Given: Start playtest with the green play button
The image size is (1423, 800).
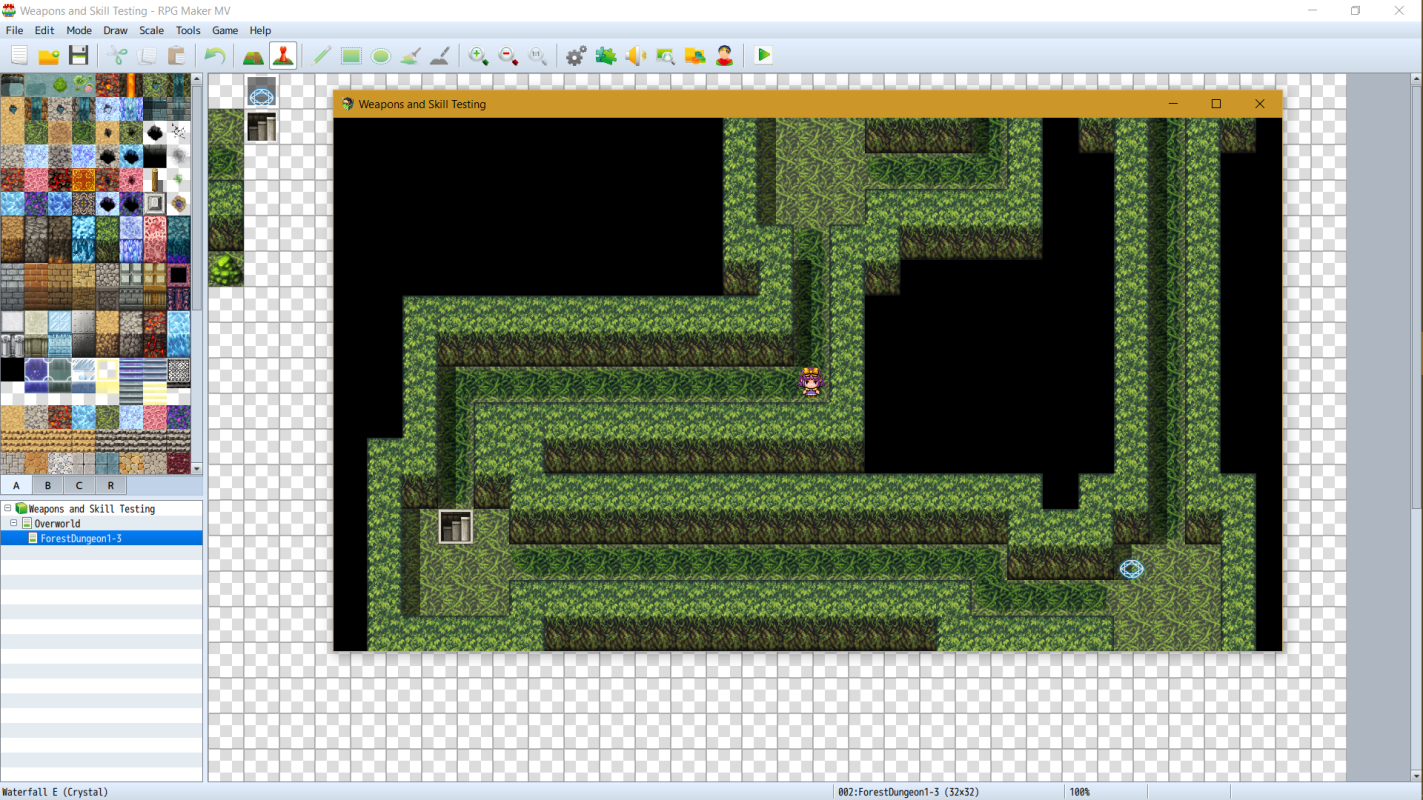Looking at the screenshot, I should pyautogui.click(x=764, y=56).
